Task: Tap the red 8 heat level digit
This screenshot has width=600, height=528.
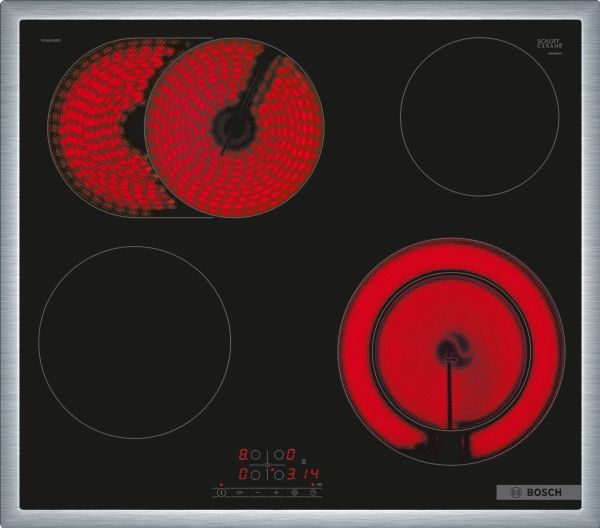Action: point(242,455)
